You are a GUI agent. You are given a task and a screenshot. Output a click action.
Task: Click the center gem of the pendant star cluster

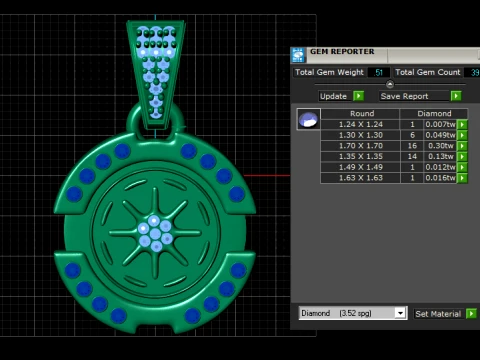pyautogui.click(x=155, y=233)
